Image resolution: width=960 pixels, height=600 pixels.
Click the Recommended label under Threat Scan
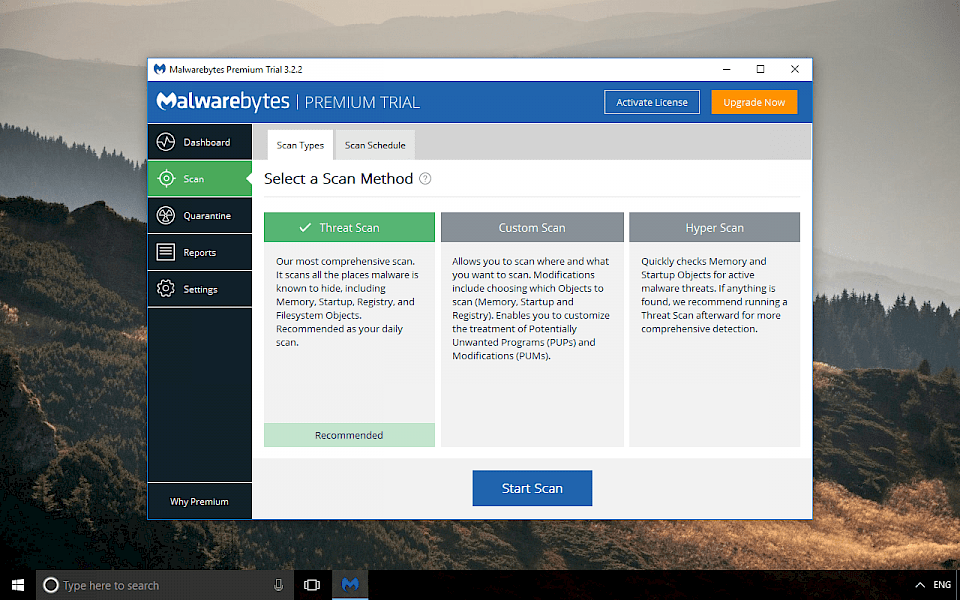click(349, 435)
